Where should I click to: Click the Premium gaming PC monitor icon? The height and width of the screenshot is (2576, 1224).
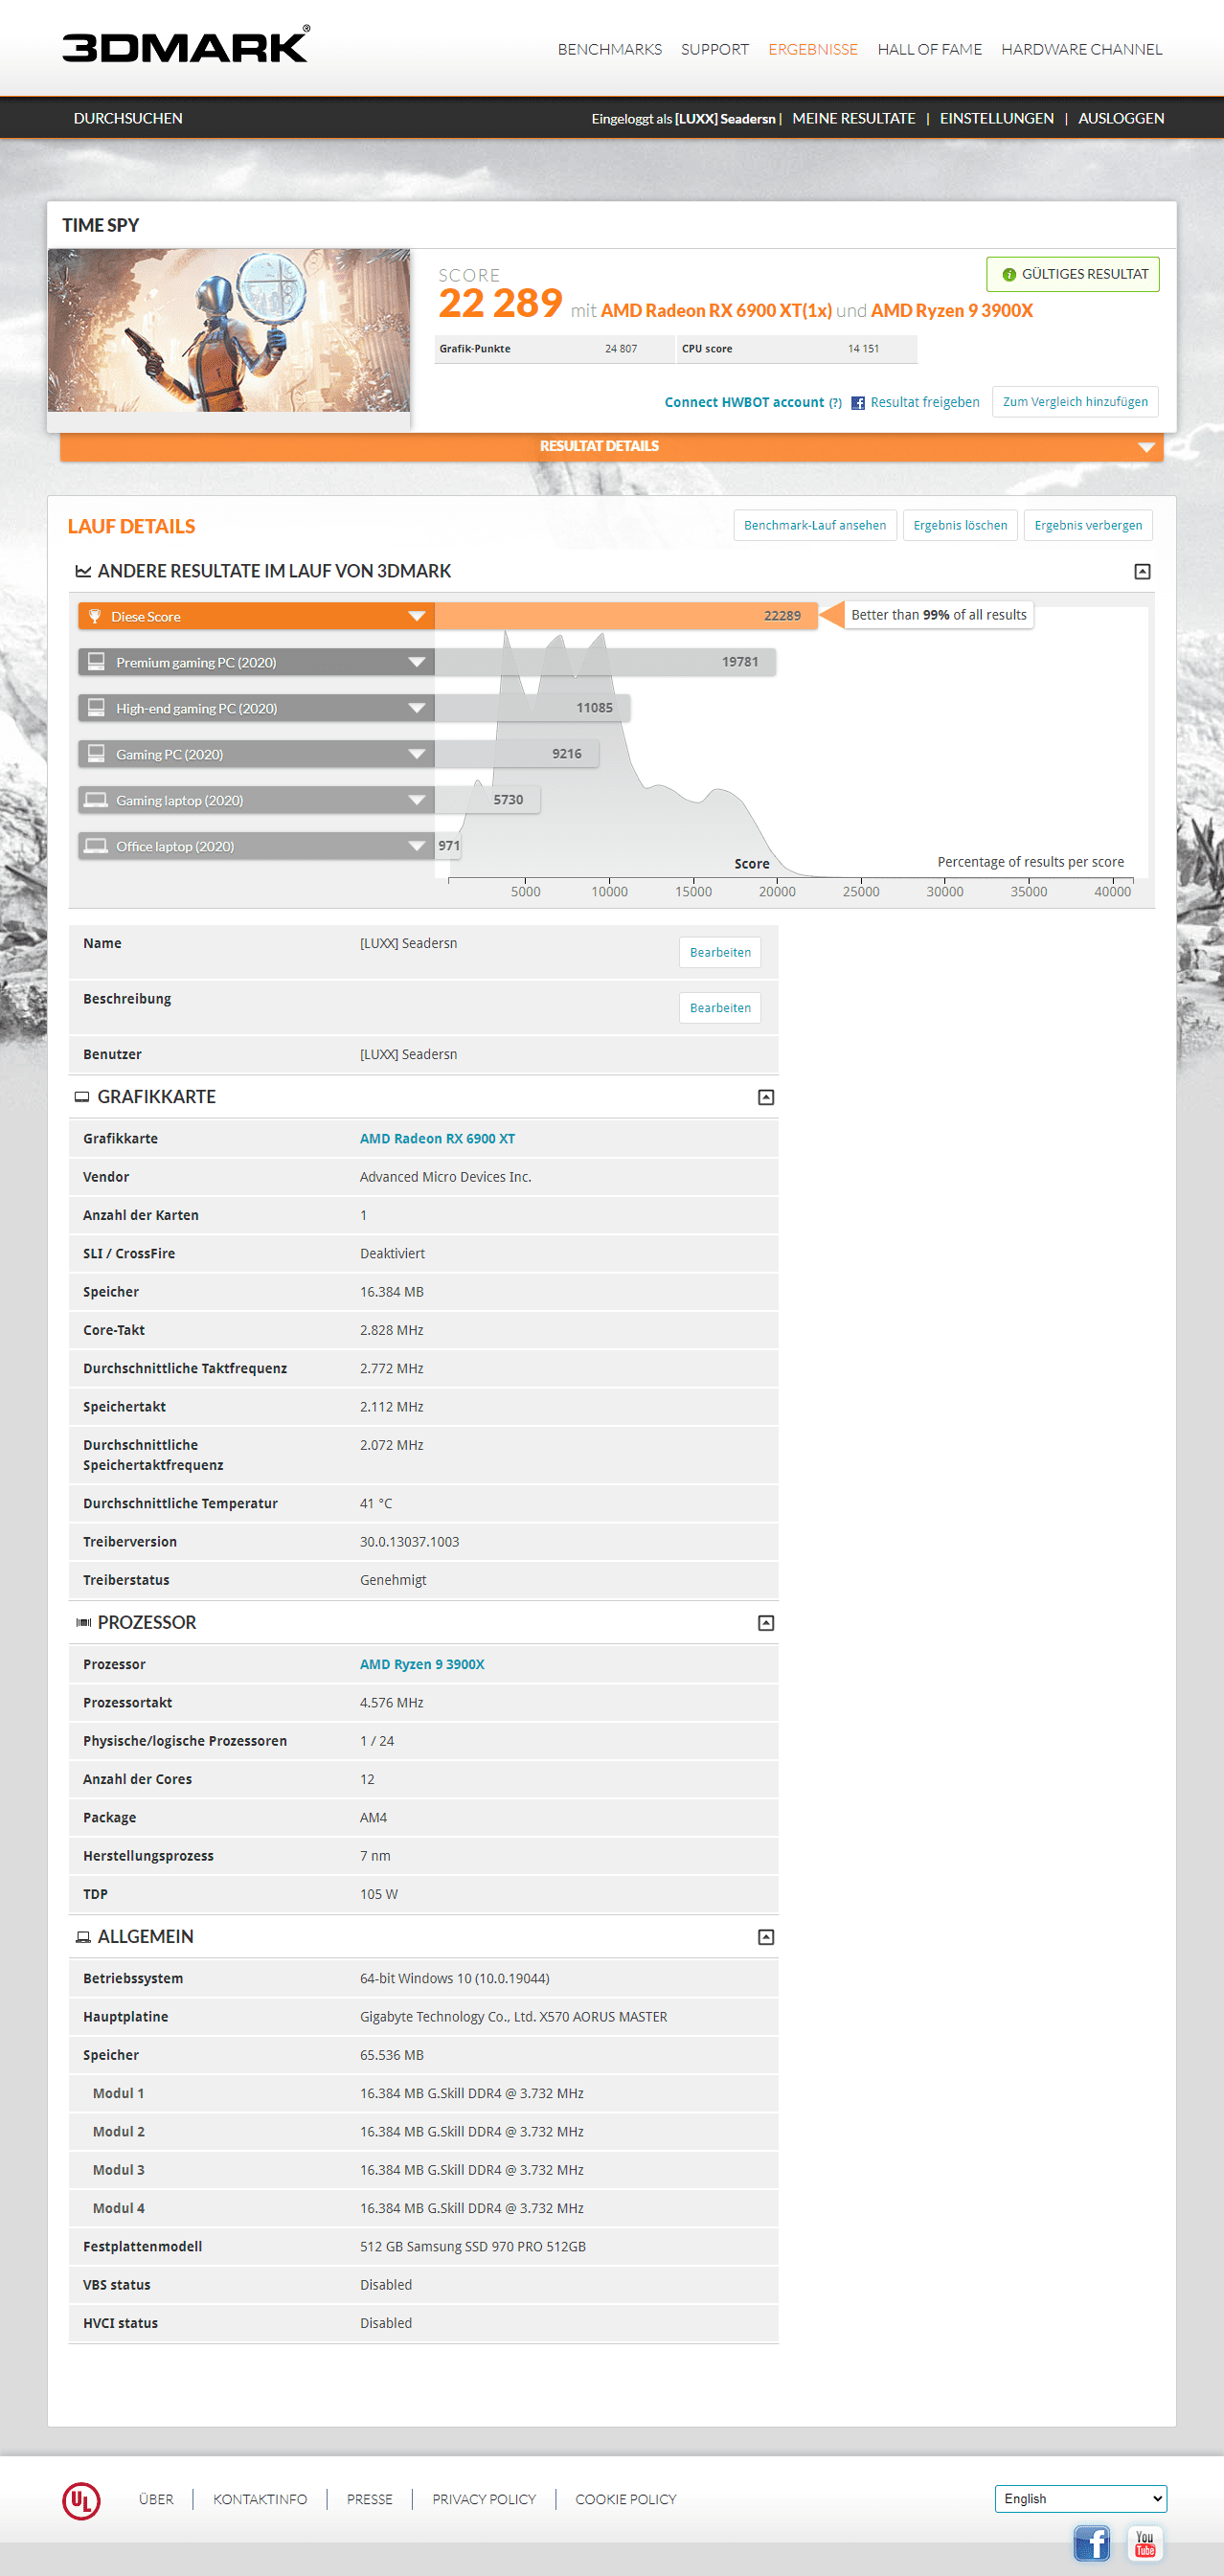[96, 661]
